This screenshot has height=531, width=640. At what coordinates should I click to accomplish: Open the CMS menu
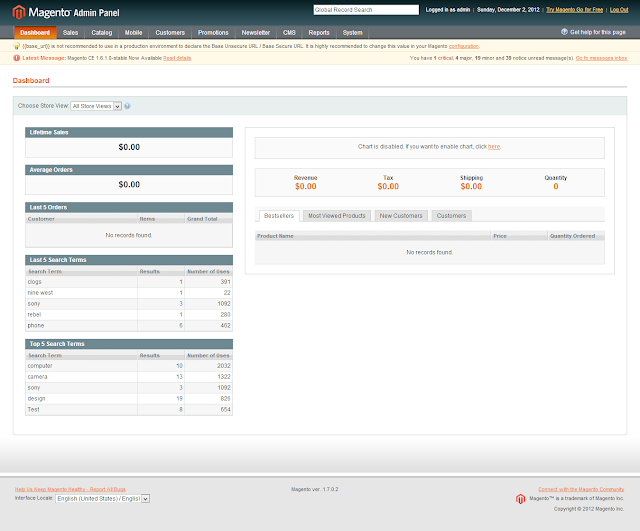pos(289,33)
